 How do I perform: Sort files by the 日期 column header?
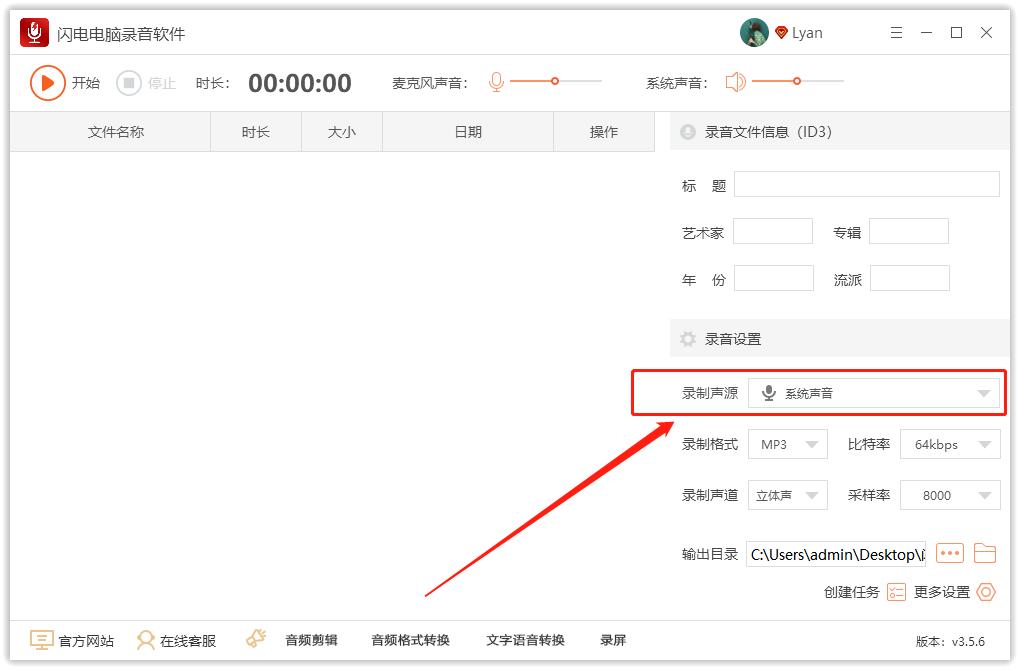[468, 131]
